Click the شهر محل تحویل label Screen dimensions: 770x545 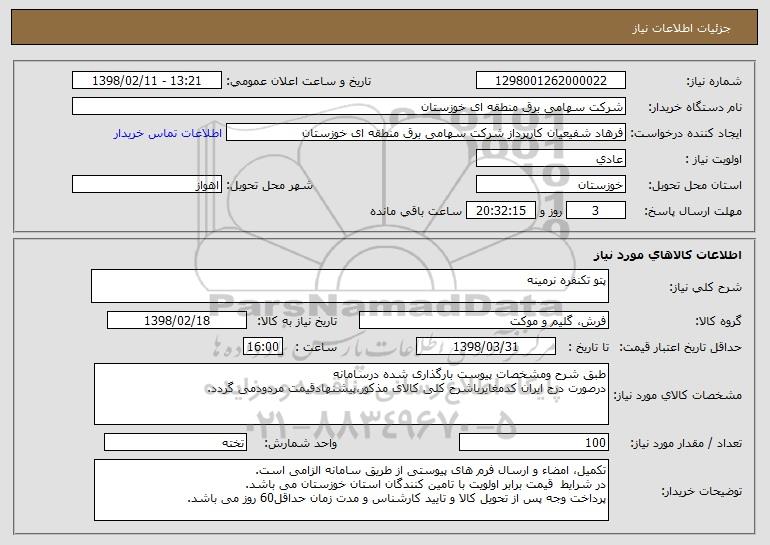(x=269, y=186)
